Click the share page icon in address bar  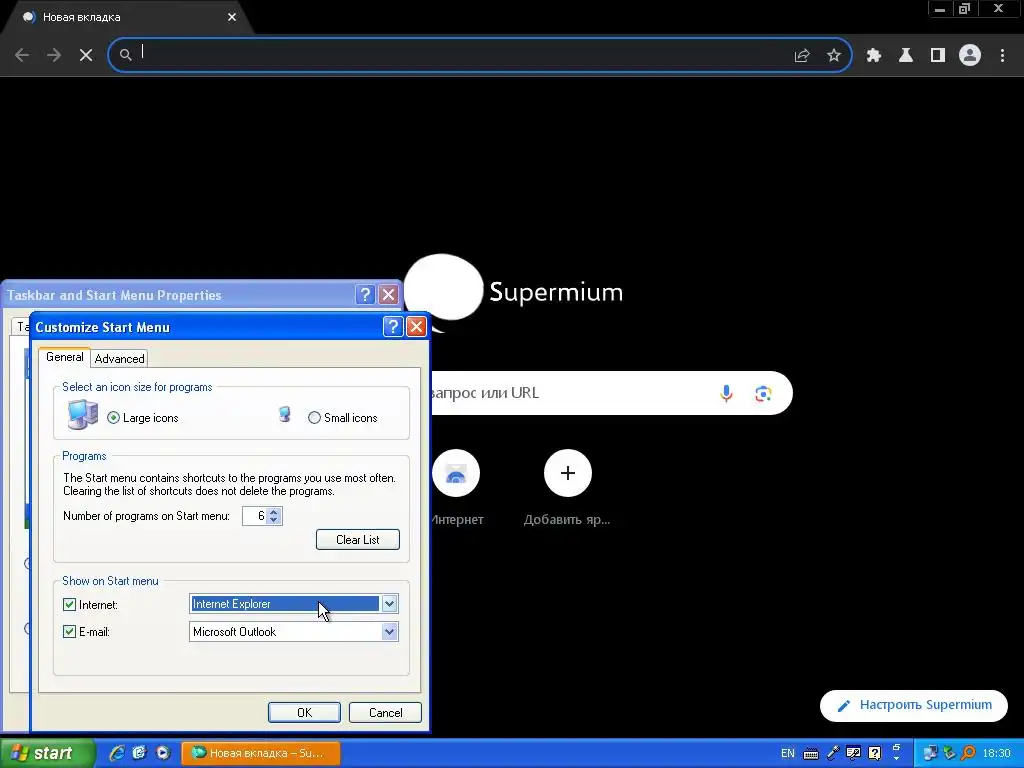tap(802, 56)
